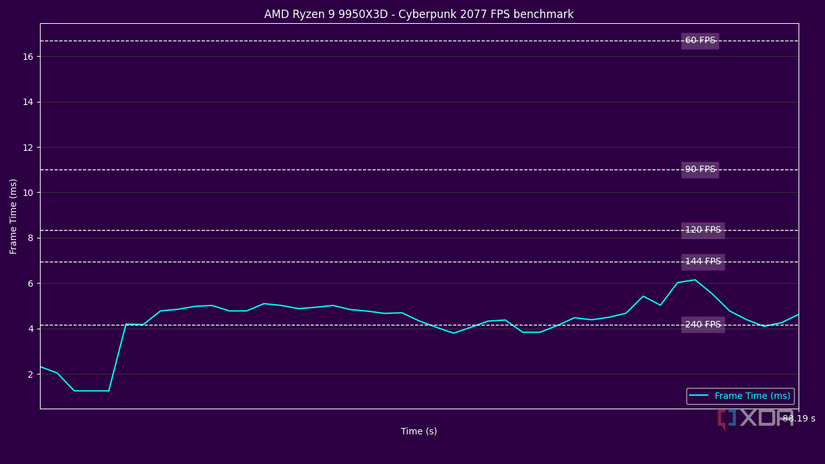Viewport: 825px width, 464px height.
Task: Click the flat lowest segment of the cyan line
Action: [x=92, y=391]
